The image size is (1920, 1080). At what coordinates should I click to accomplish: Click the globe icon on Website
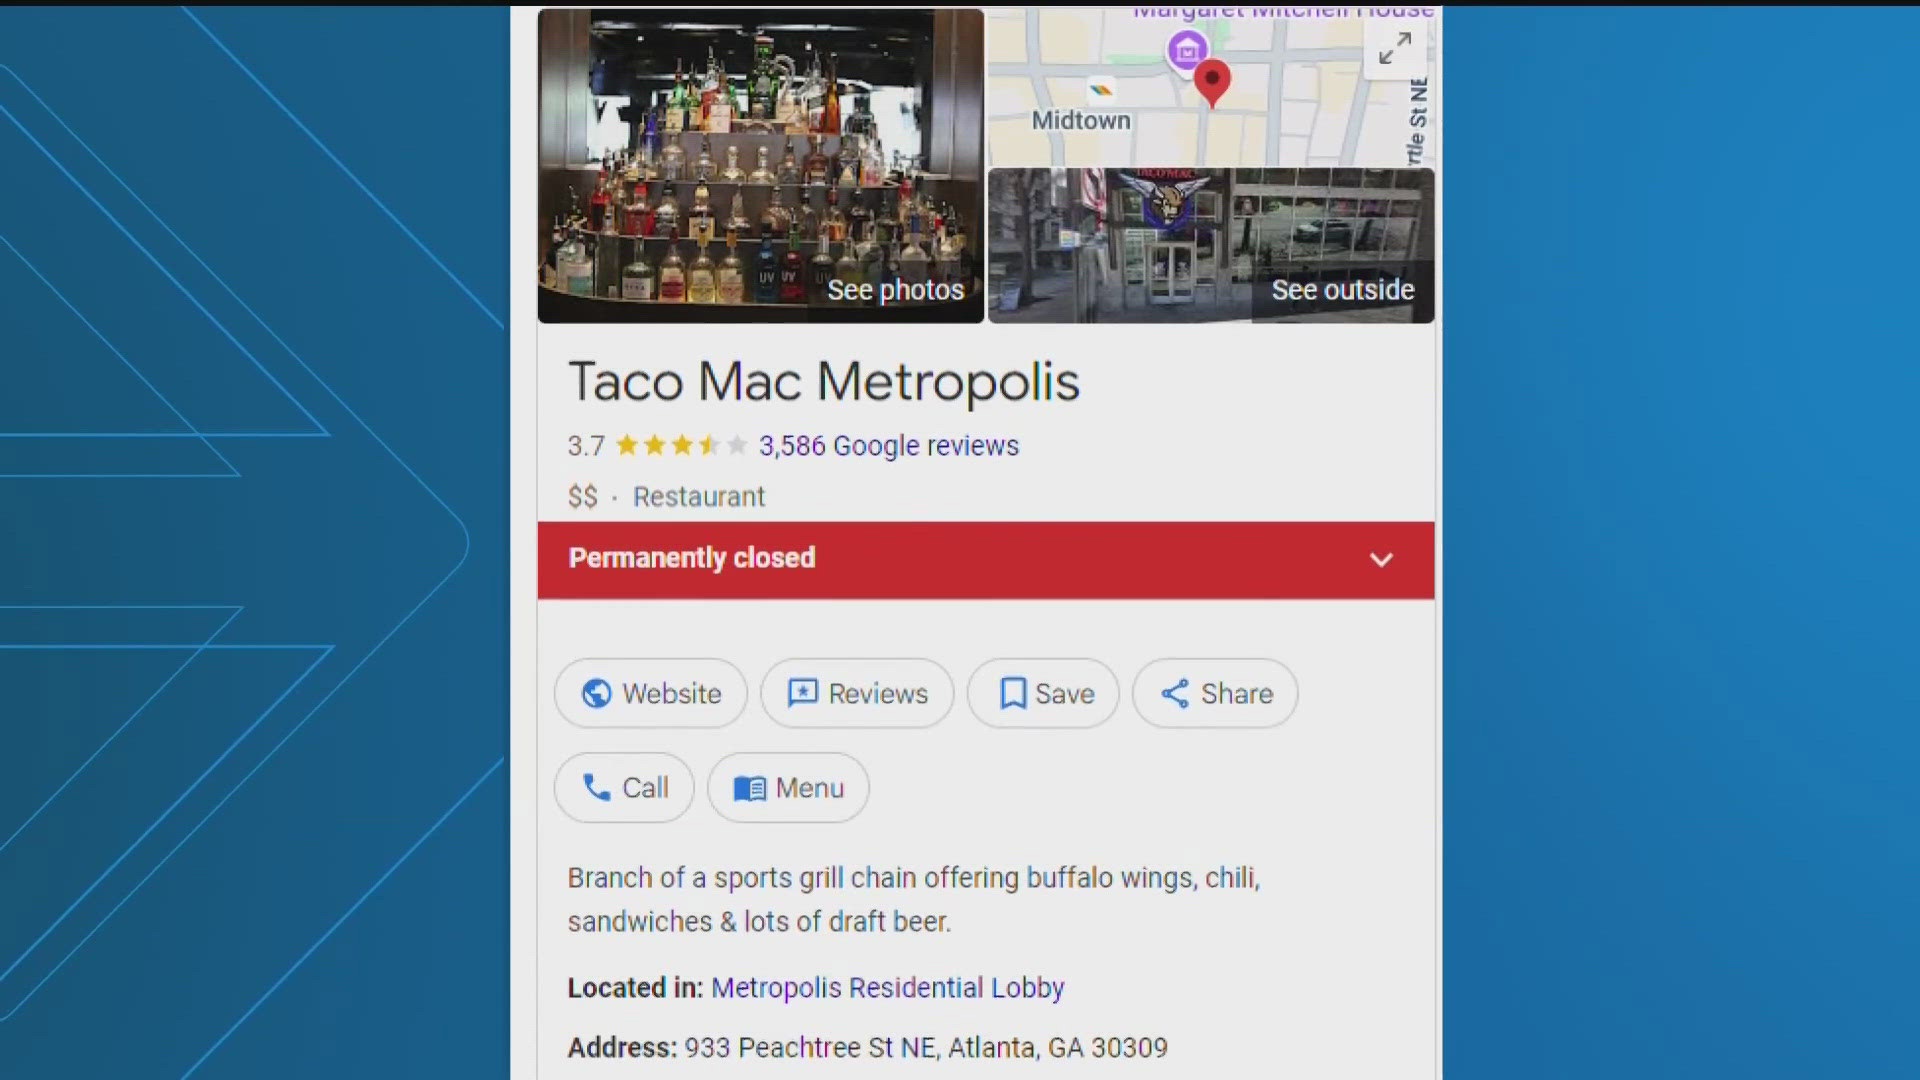(x=596, y=693)
